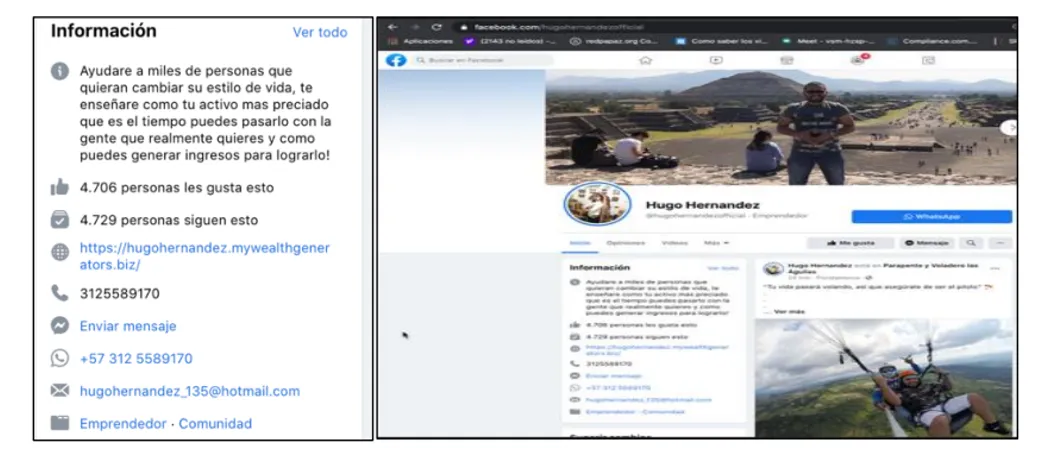The width and height of the screenshot is (1053, 452).
Task: Click the followers icon next to 4.729 personas
Action: (x=60, y=220)
